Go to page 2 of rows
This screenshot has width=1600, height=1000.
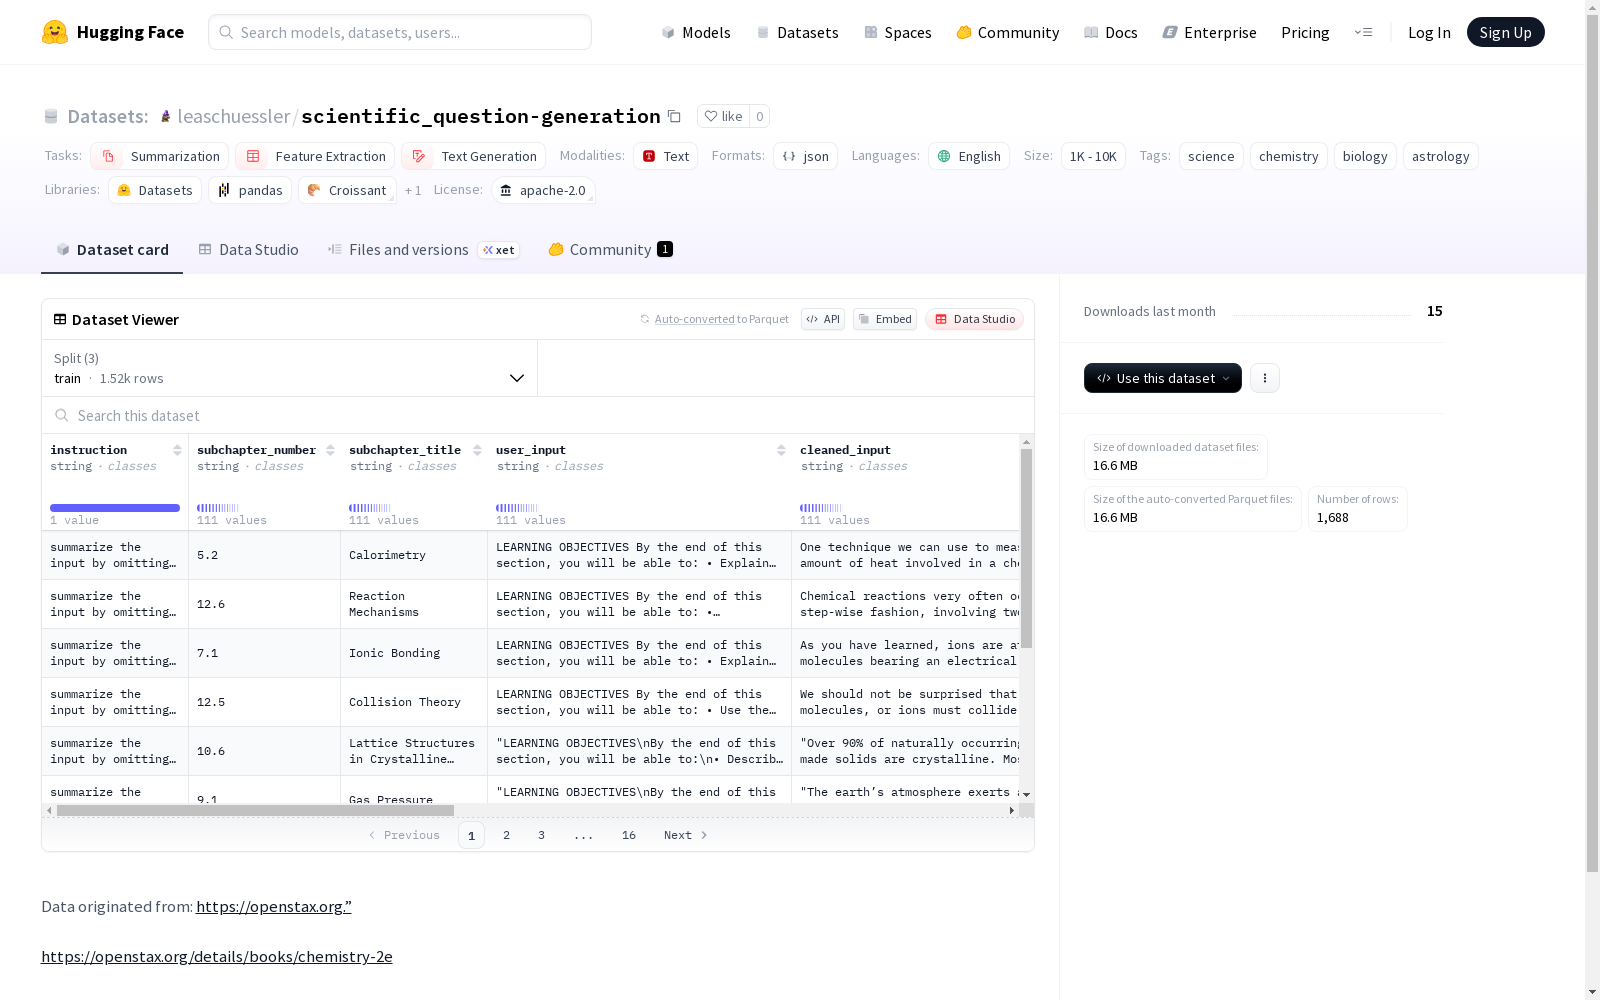click(507, 835)
